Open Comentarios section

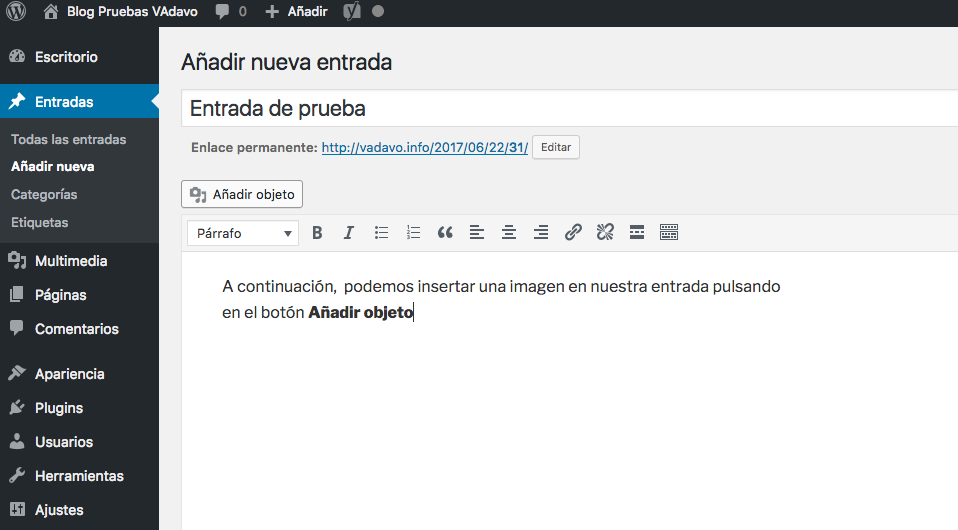coord(76,329)
